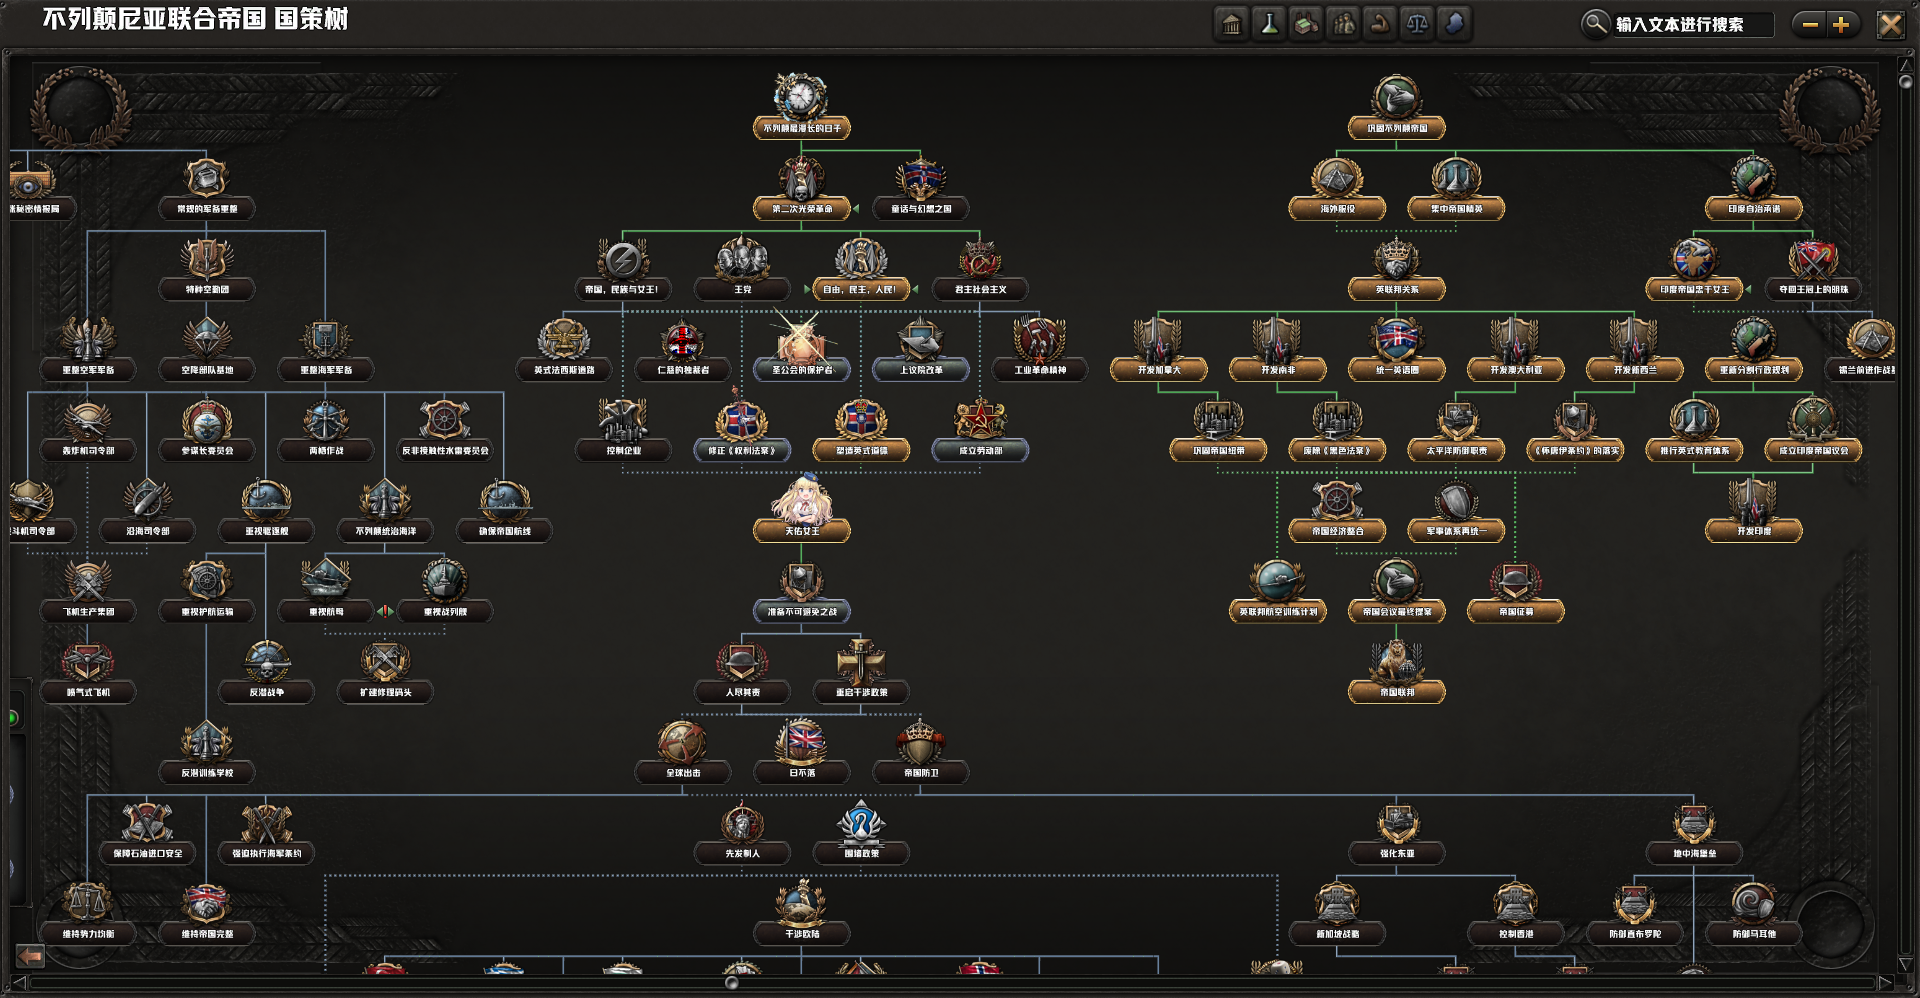
Task: Pick the 特种空勤团 dagger focus icon
Action: 206,260
